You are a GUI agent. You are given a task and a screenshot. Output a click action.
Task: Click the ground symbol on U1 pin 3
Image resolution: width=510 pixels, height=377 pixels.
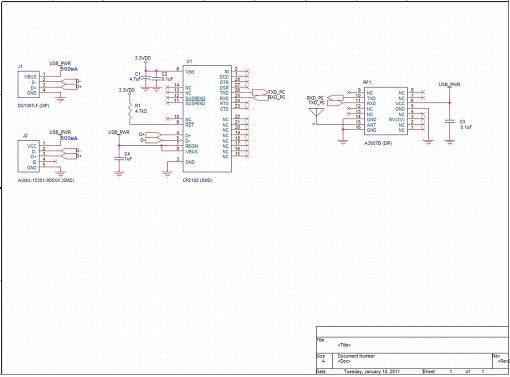(x=167, y=173)
